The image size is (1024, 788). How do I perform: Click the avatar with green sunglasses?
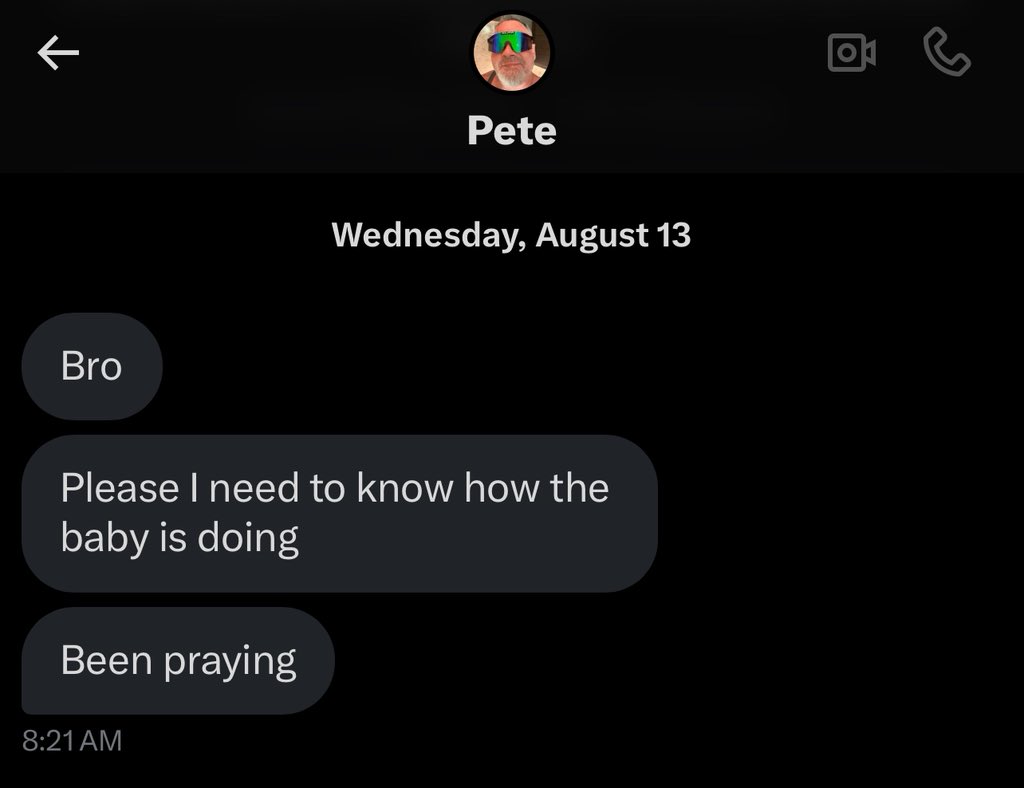pos(511,54)
